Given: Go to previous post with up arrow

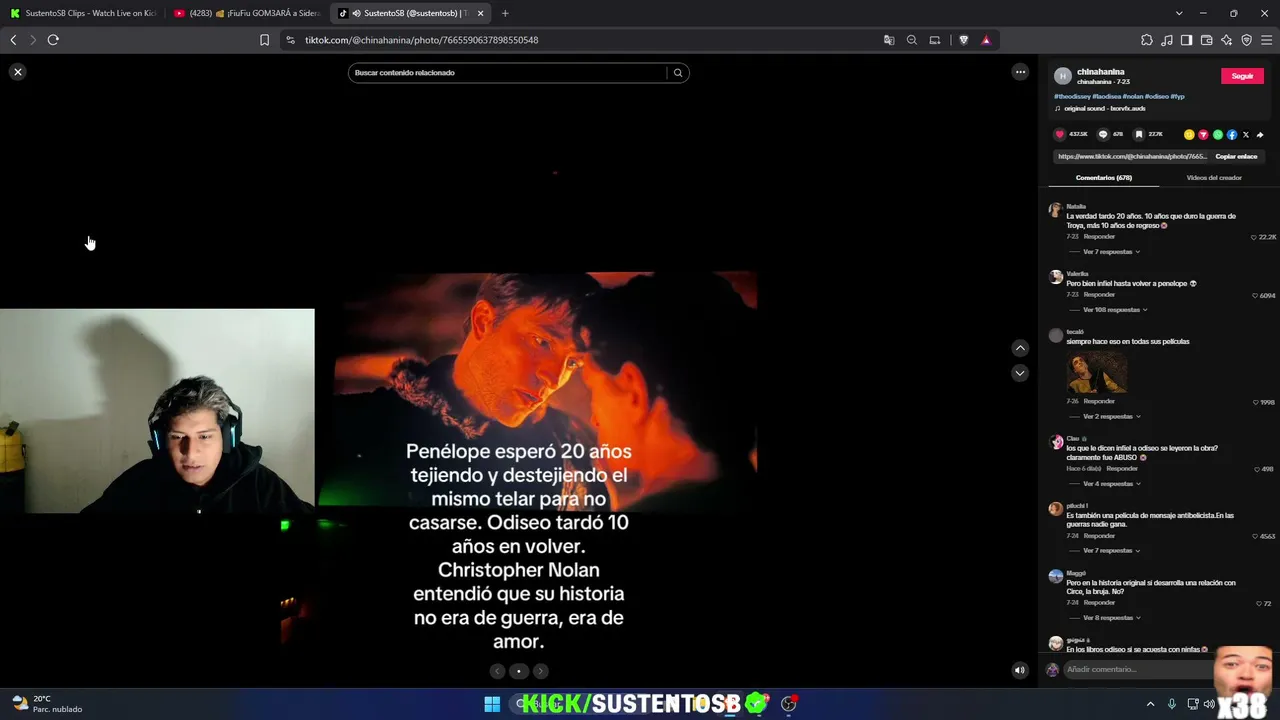Looking at the screenshot, I should 1020,348.
